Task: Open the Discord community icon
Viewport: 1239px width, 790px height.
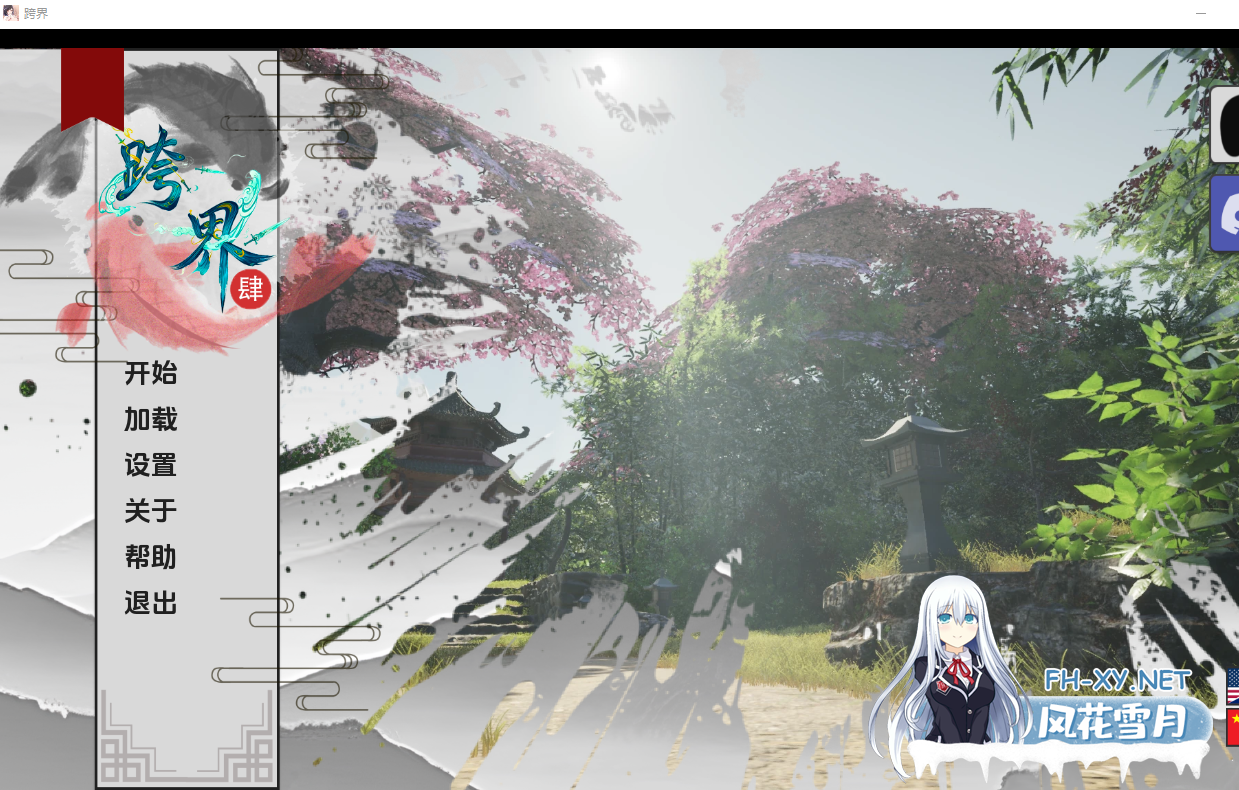Action: (1227, 213)
